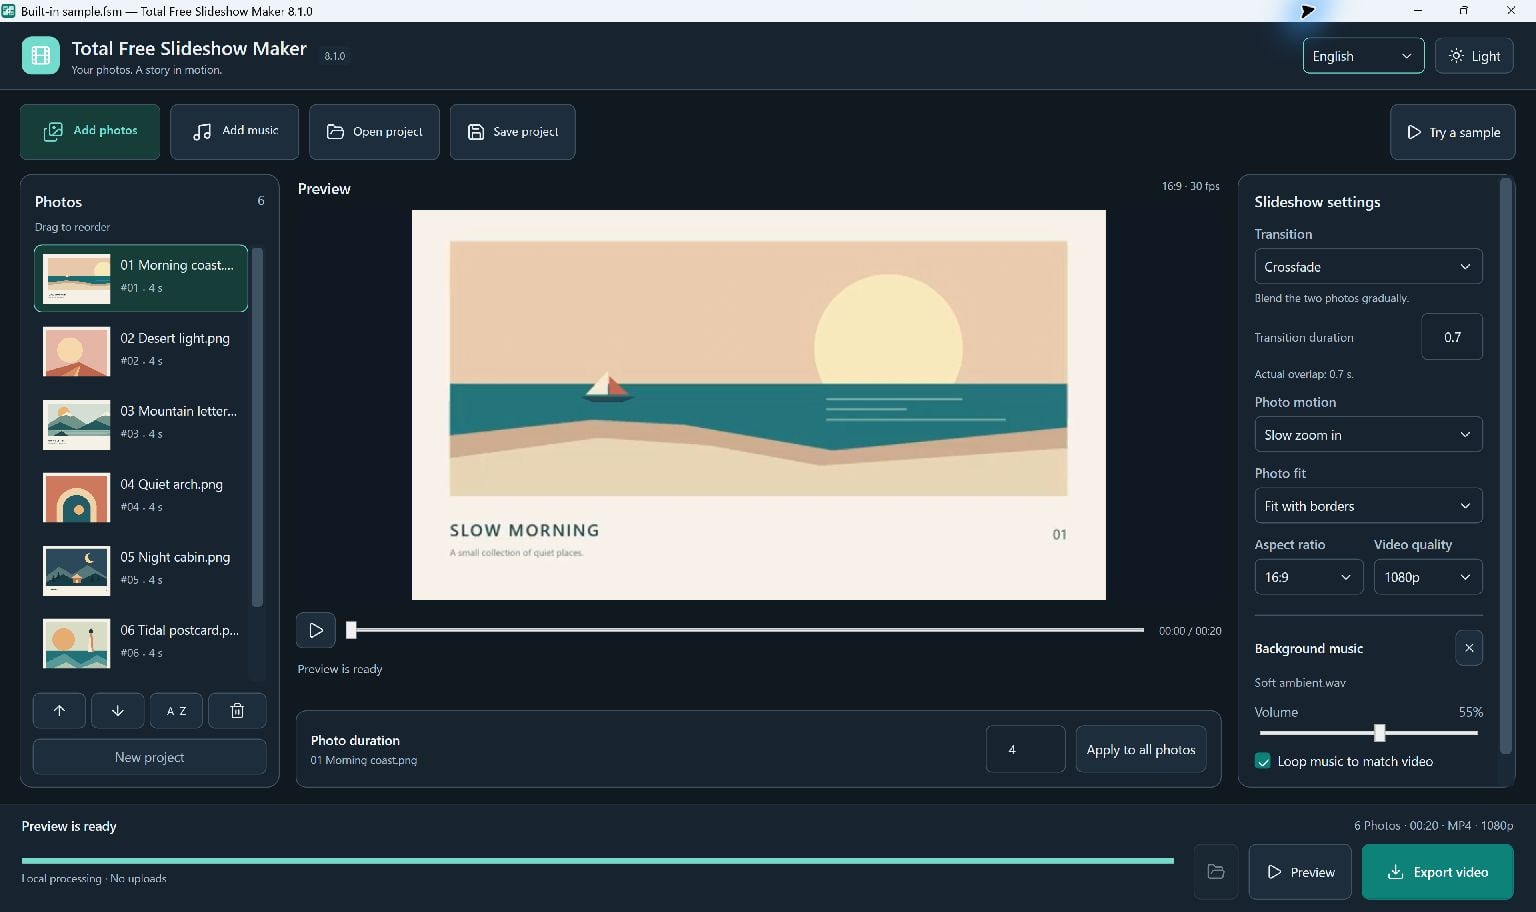Viewport: 1536px width, 912px height.
Task: Remove background music with the X button
Action: pyautogui.click(x=1469, y=648)
